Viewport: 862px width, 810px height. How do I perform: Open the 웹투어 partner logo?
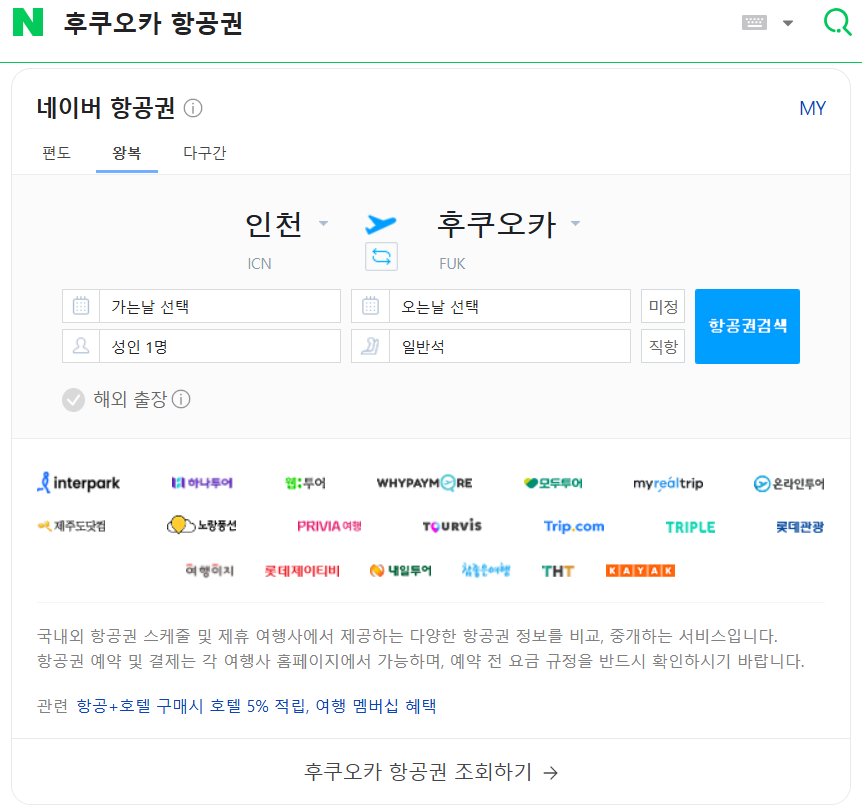pos(306,483)
